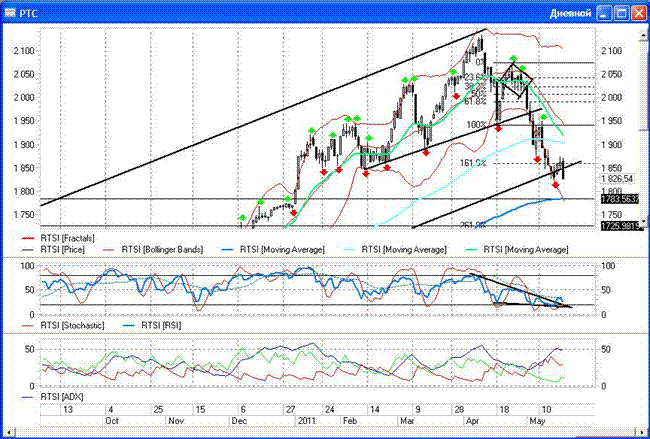Select the diamond pattern drawn on price chart

pos(516,81)
